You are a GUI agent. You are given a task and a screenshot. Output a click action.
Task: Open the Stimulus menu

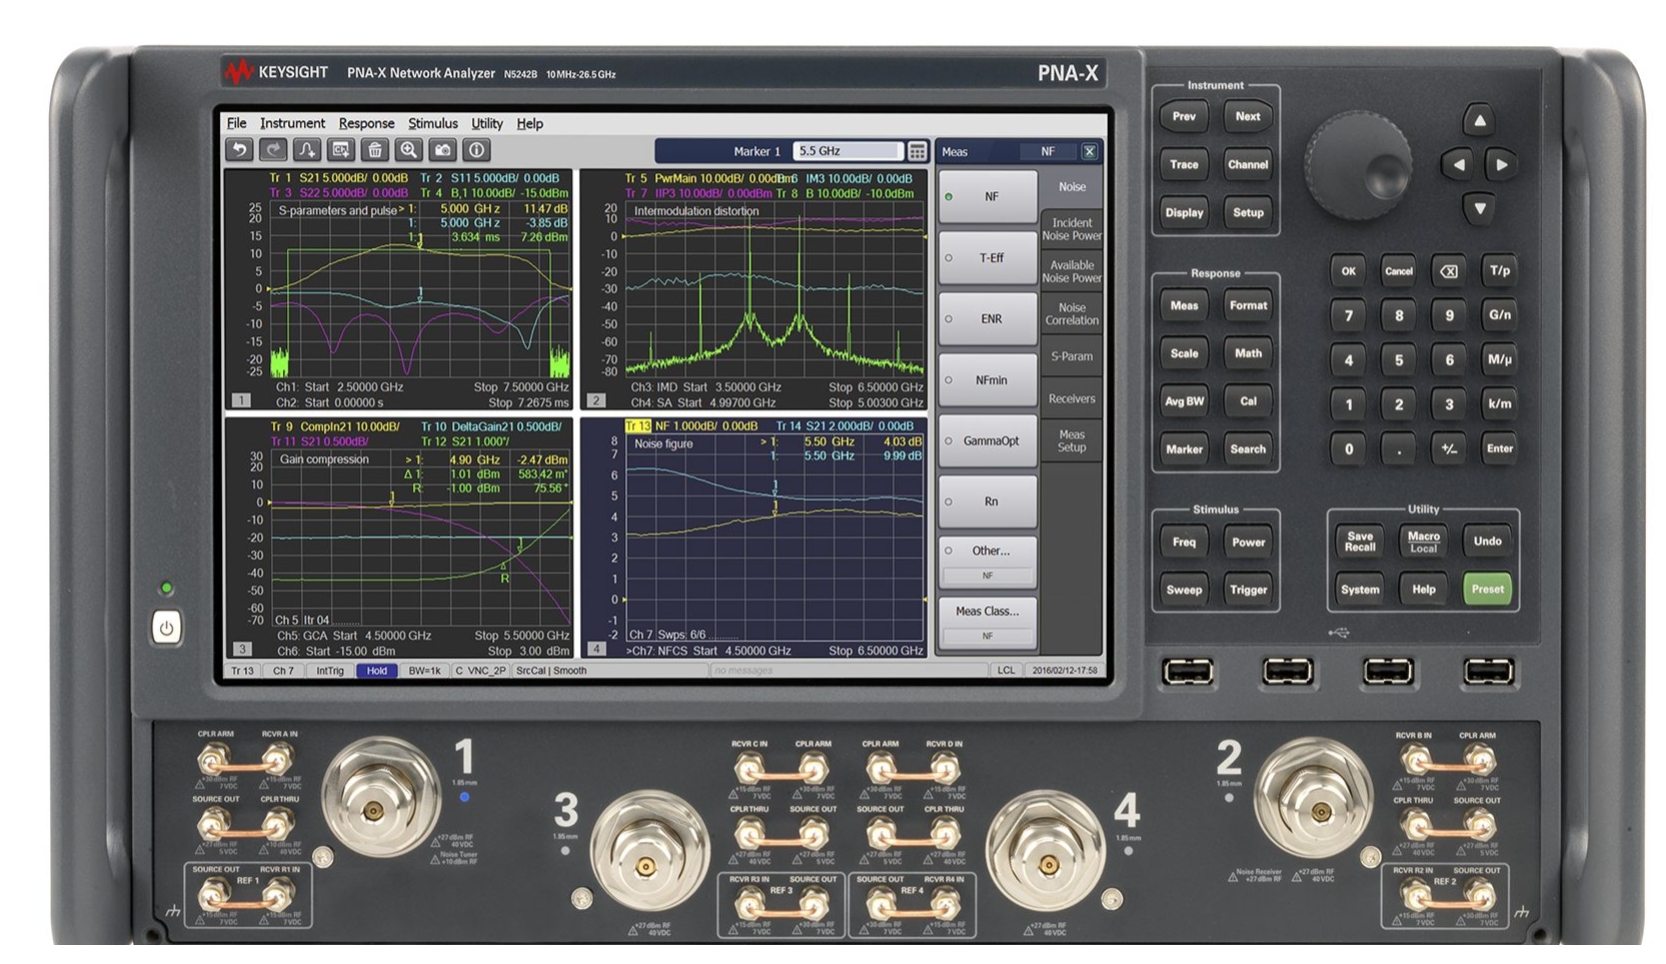[x=432, y=123]
